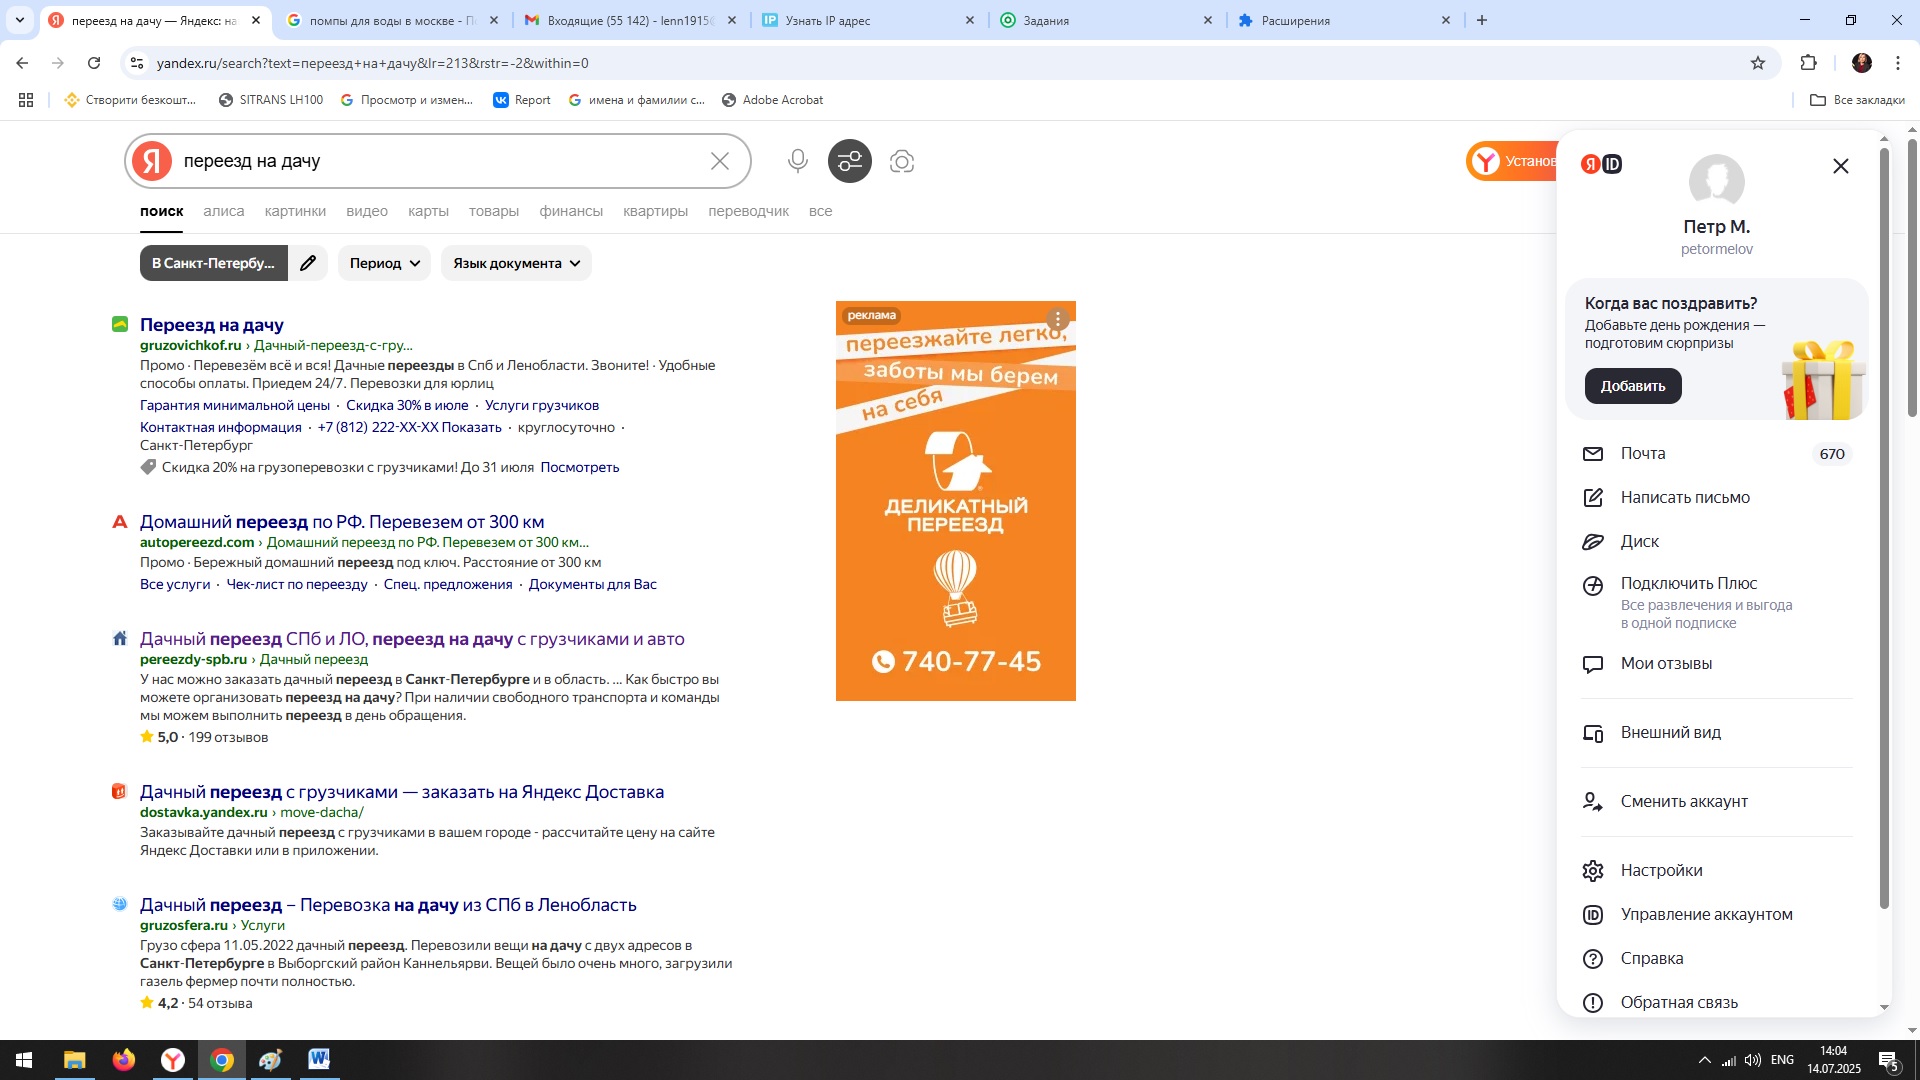Click the Установить Yandex Browser button

(1512, 161)
